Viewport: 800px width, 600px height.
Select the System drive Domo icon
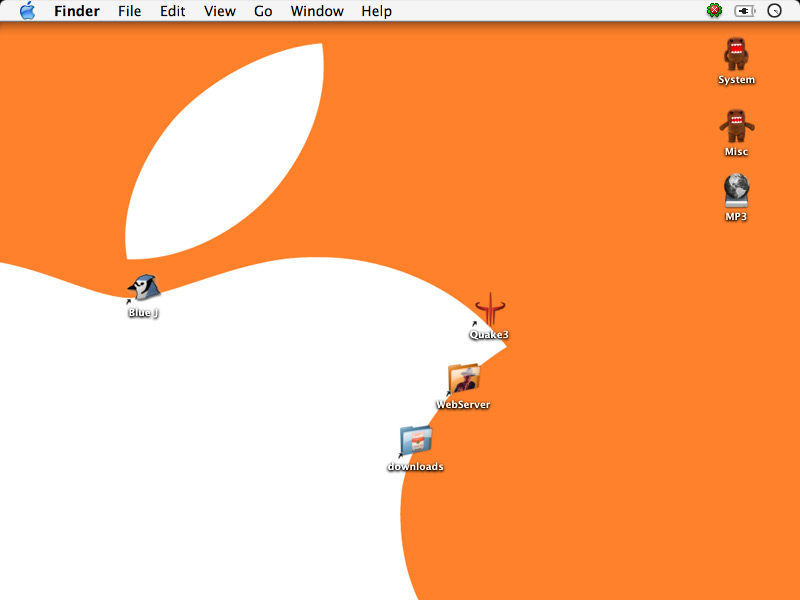736,54
